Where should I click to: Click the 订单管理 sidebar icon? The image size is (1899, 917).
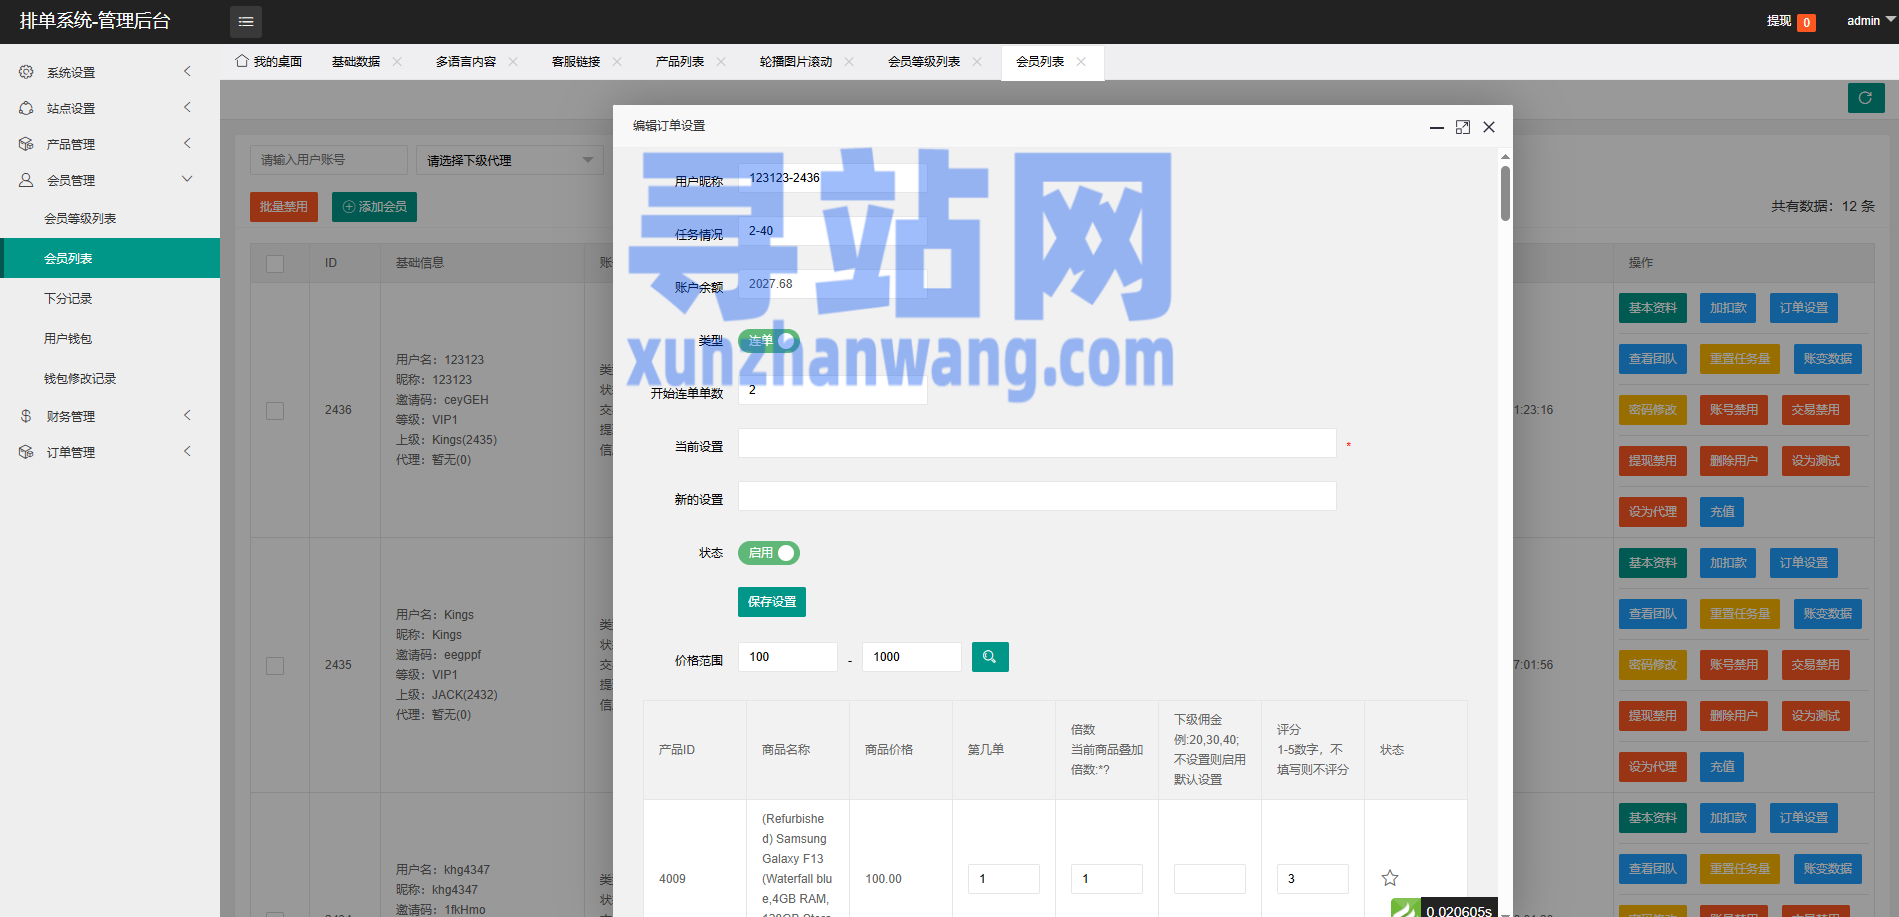point(26,452)
